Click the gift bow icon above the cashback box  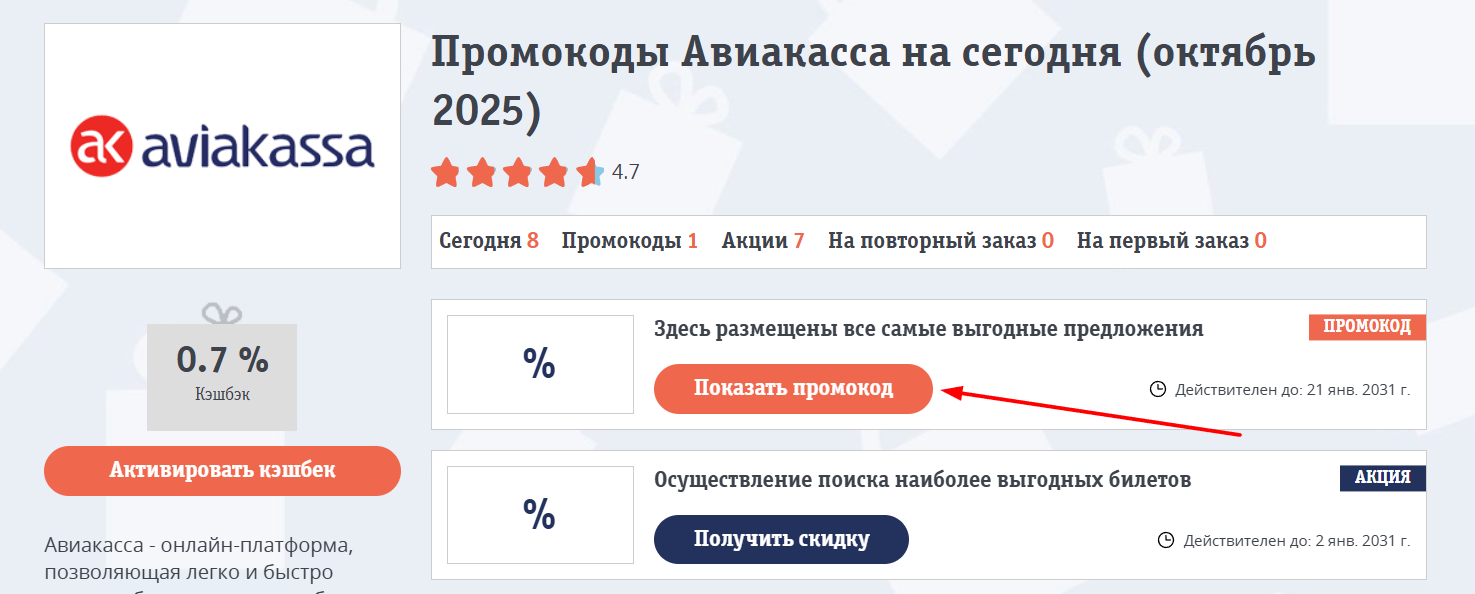(222, 312)
